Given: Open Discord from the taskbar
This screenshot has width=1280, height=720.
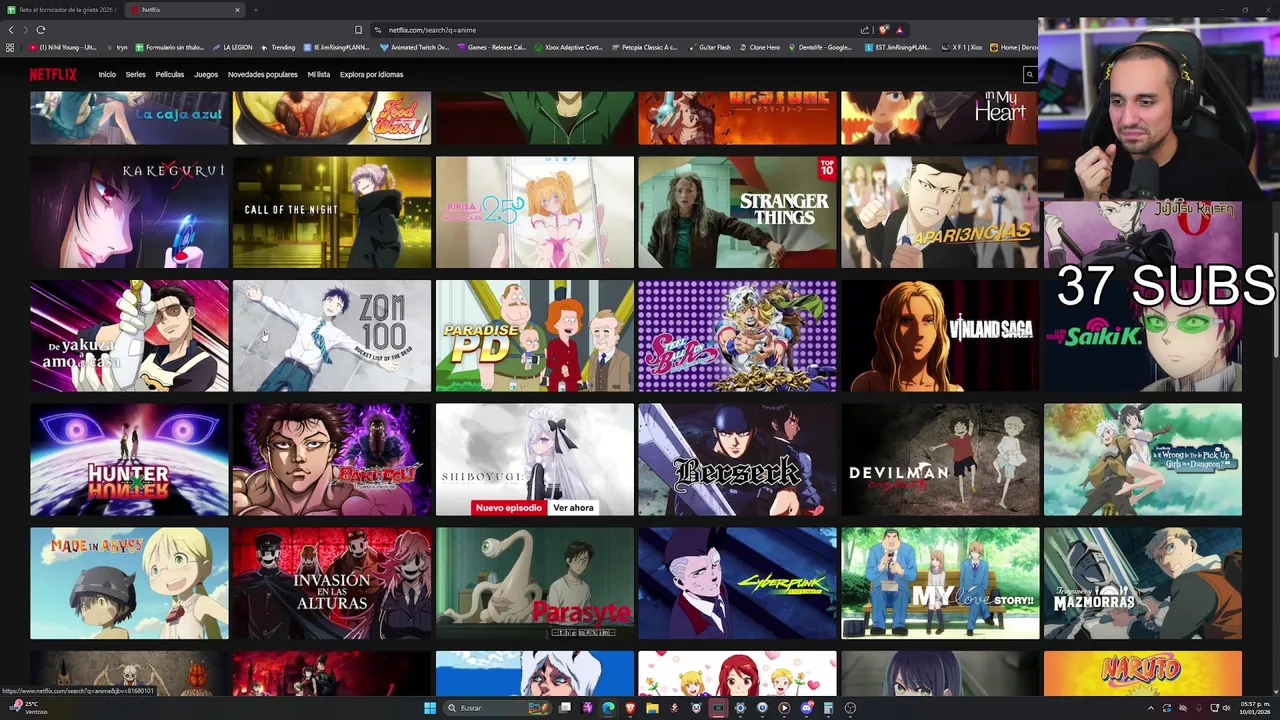Looking at the screenshot, I should click(806, 708).
